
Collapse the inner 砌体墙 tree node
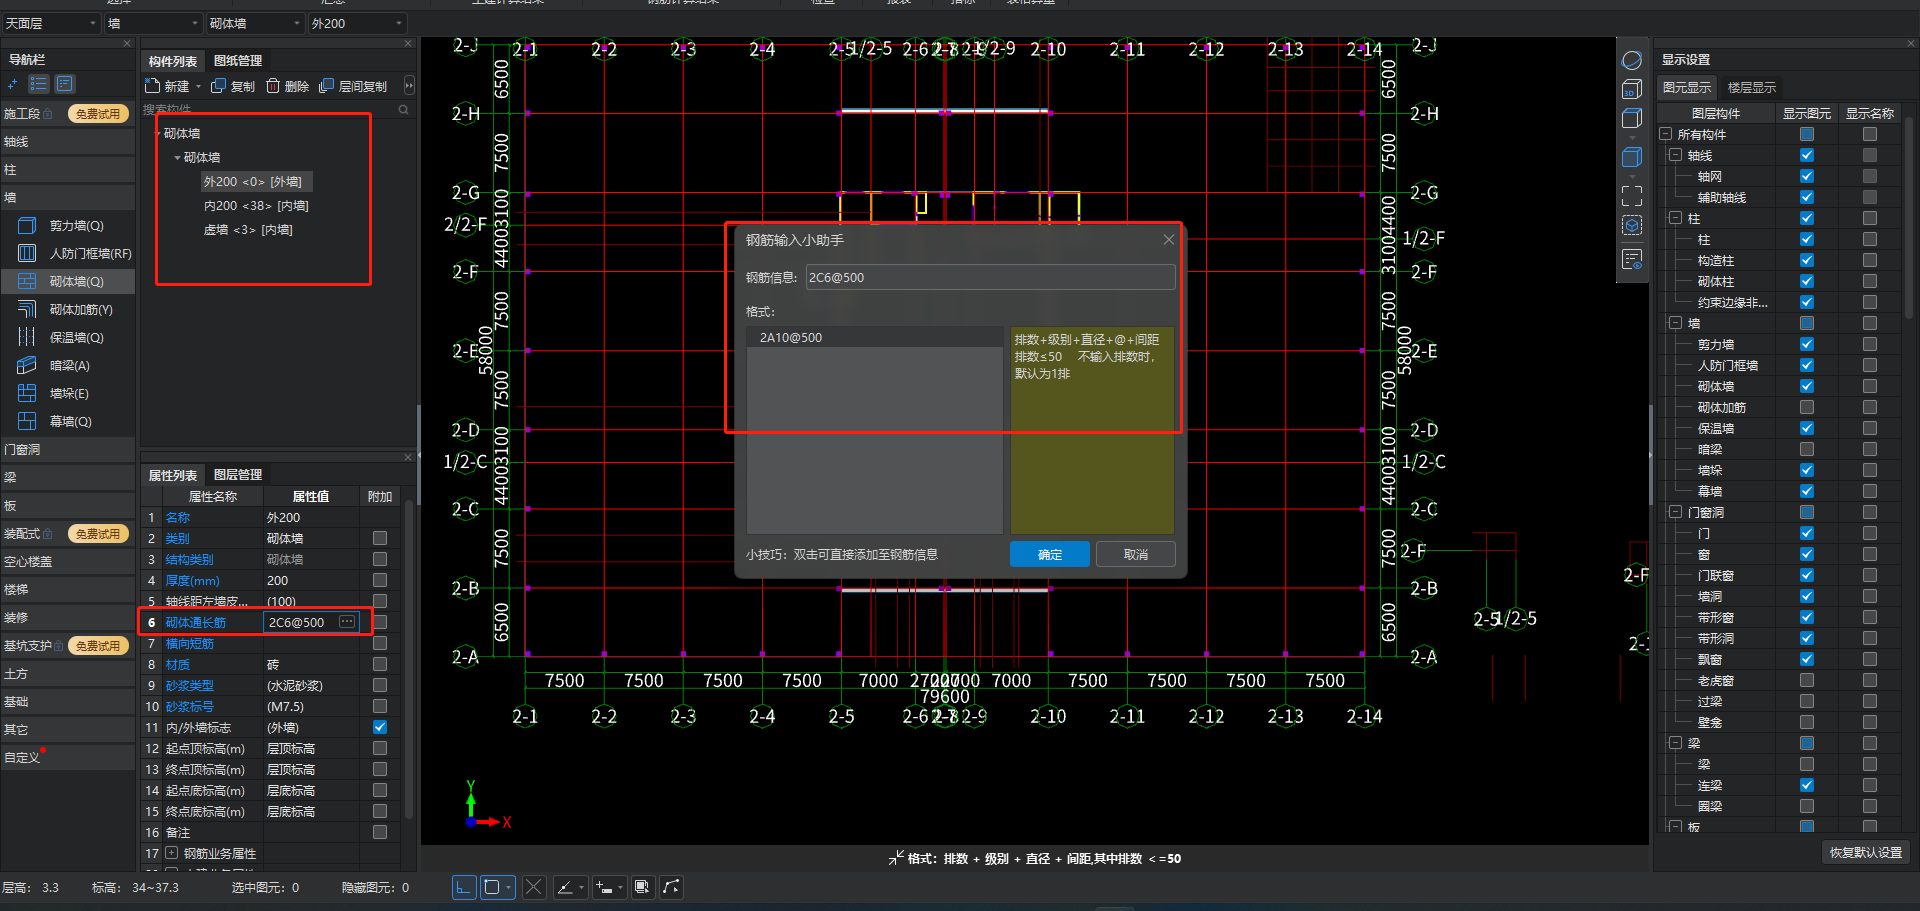click(177, 158)
